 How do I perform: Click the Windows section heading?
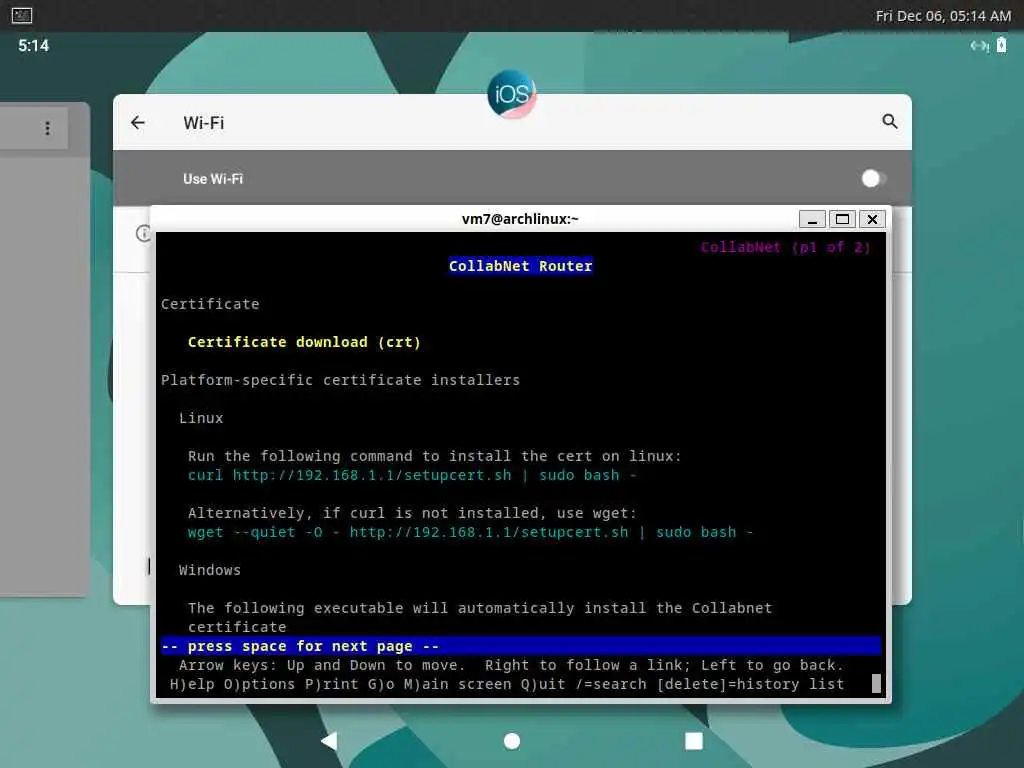pyautogui.click(x=210, y=570)
